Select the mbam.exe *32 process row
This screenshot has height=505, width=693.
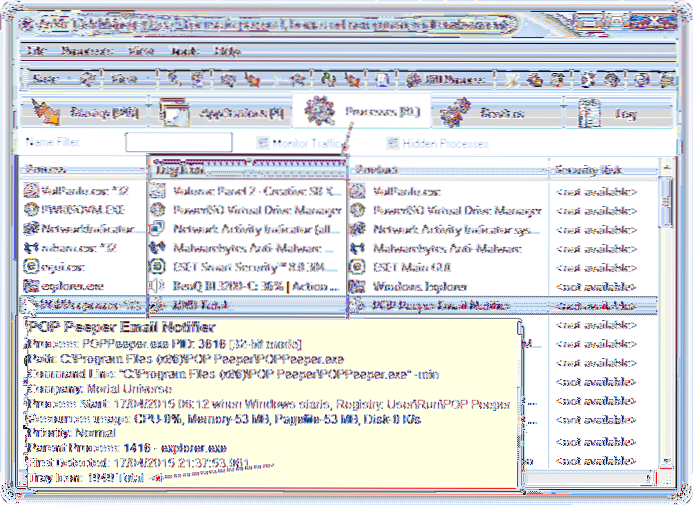click(x=338, y=248)
